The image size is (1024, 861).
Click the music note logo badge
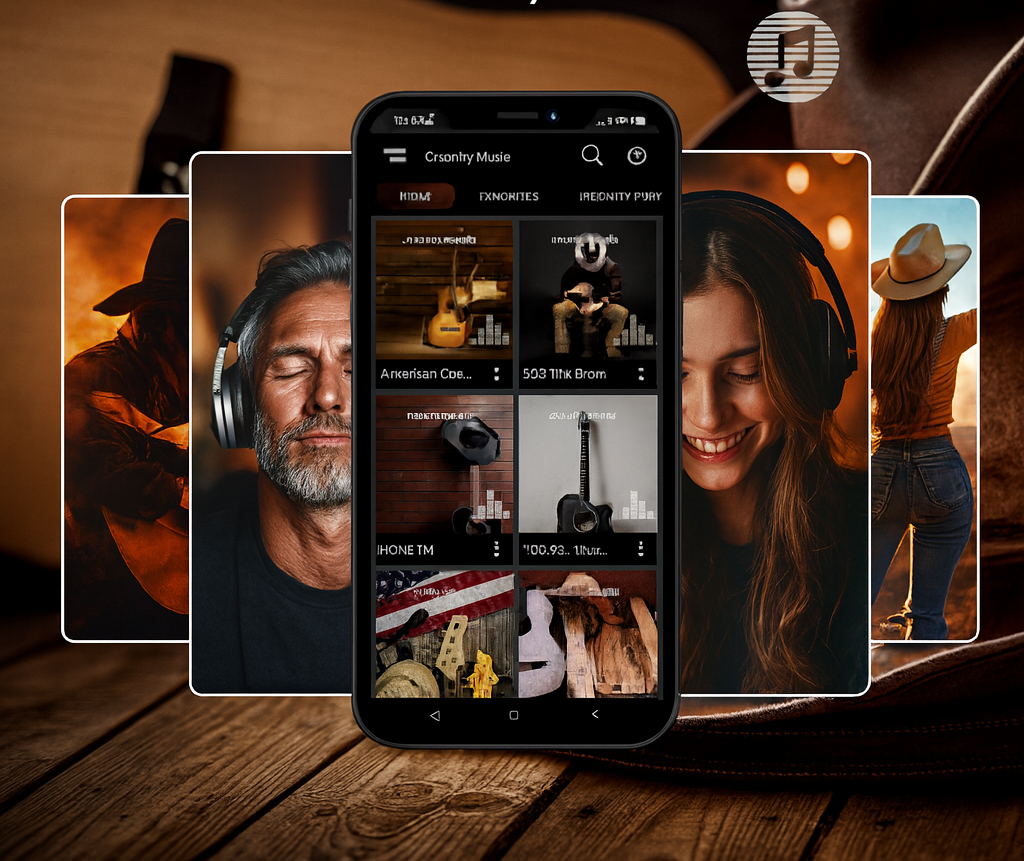coord(792,57)
